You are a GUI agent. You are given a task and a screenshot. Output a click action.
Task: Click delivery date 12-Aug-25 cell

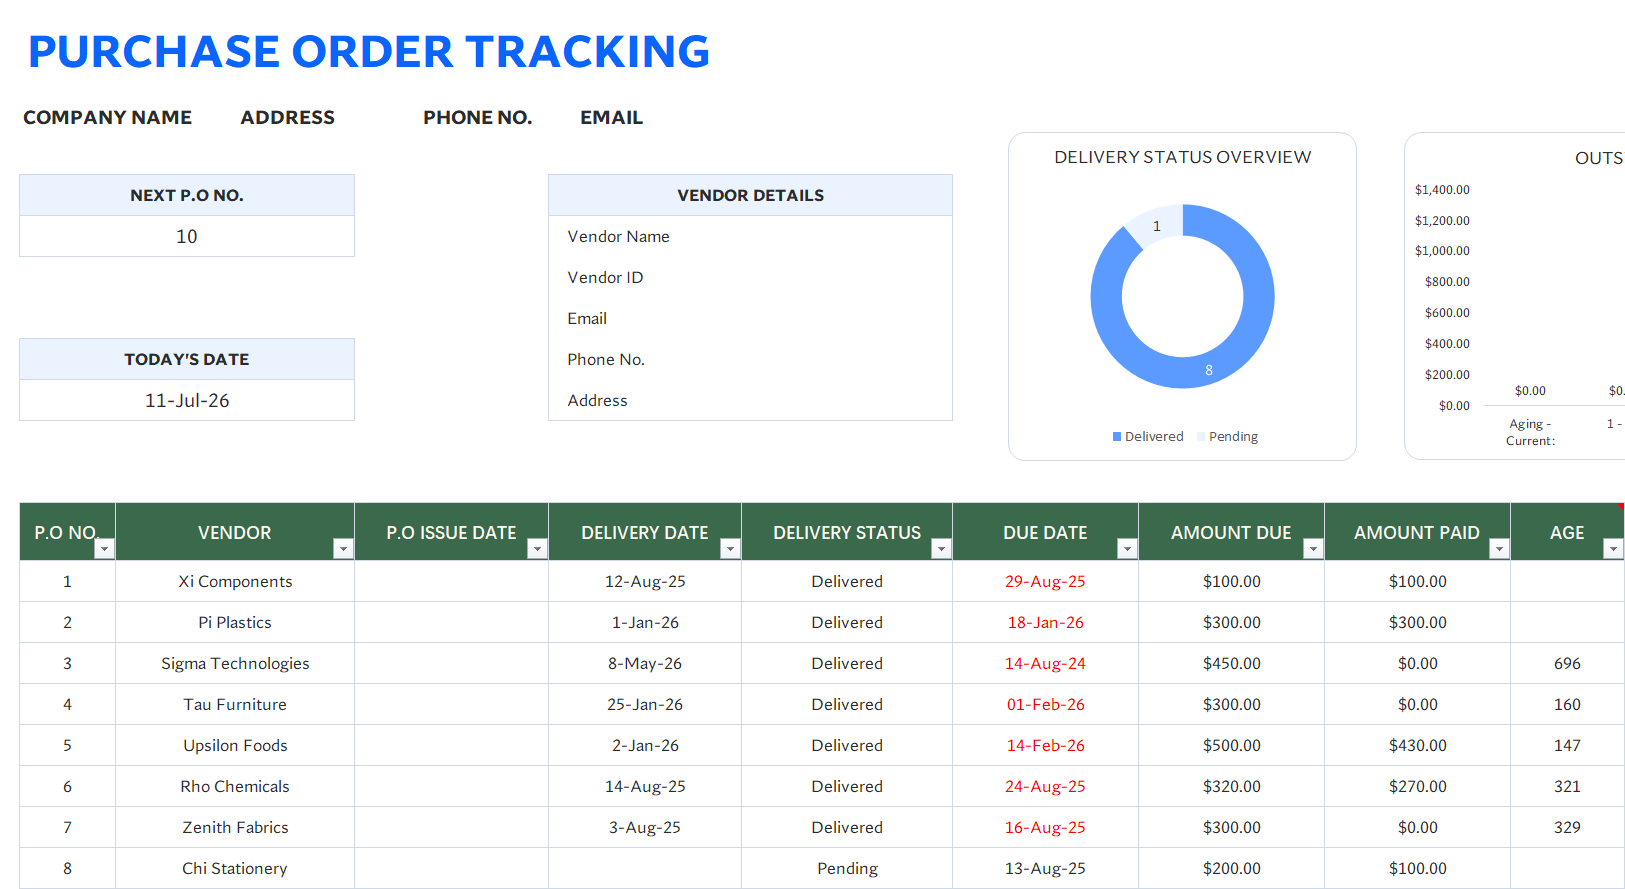645,581
